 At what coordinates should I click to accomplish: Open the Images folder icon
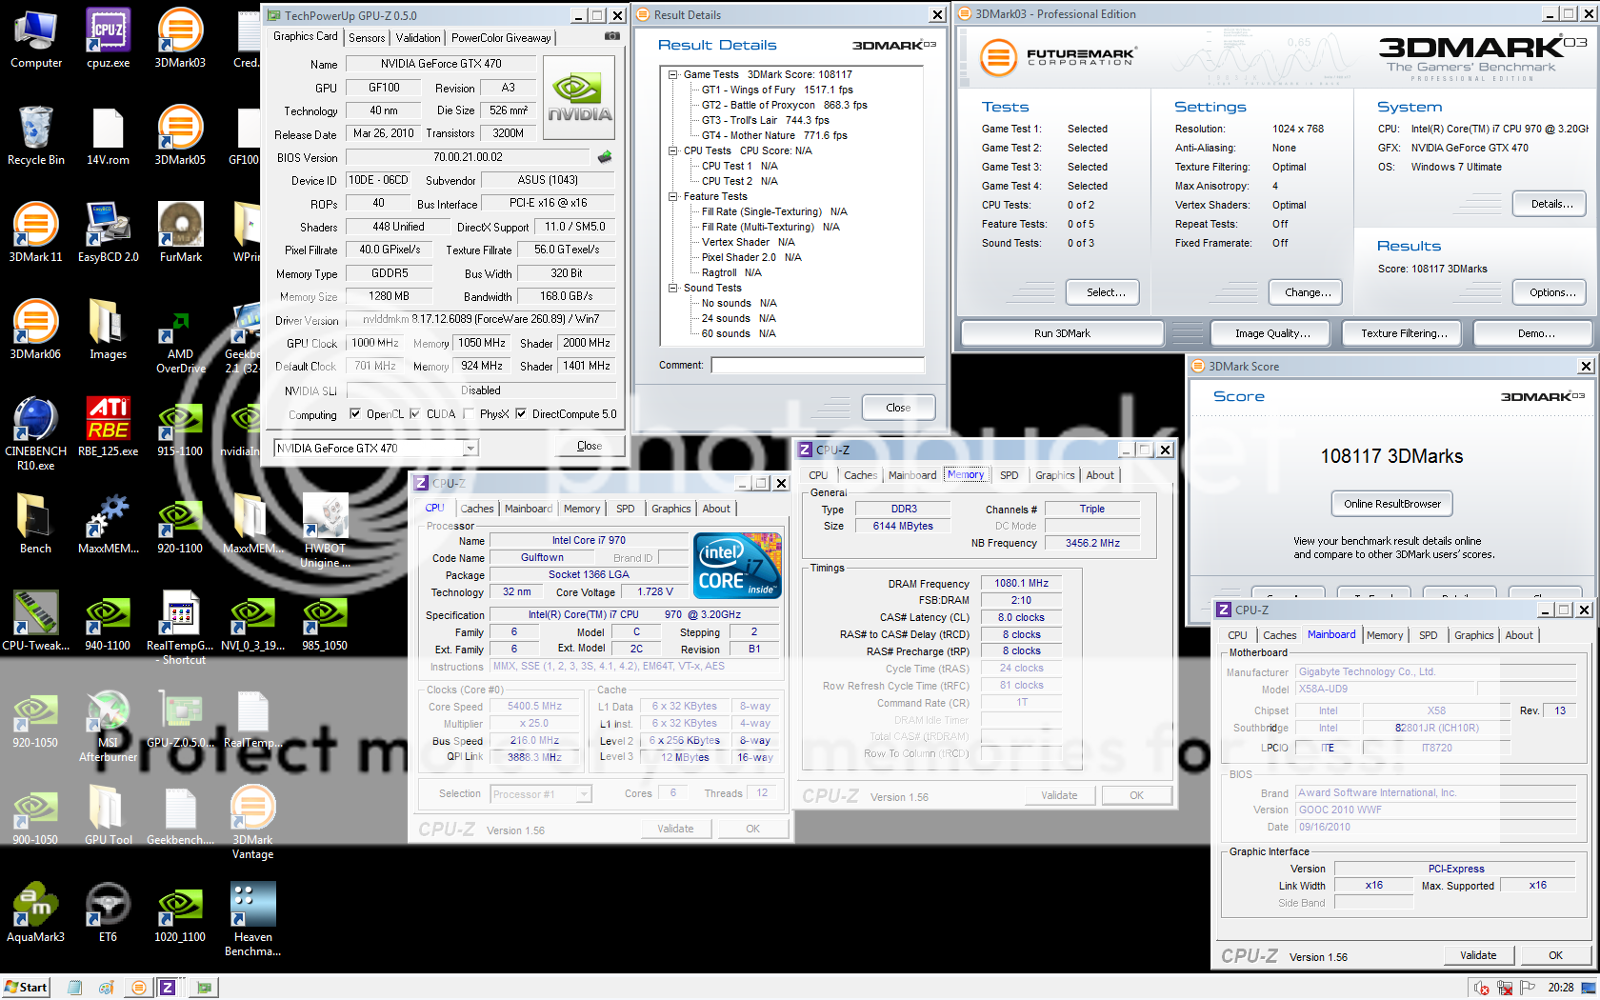[108, 330]
